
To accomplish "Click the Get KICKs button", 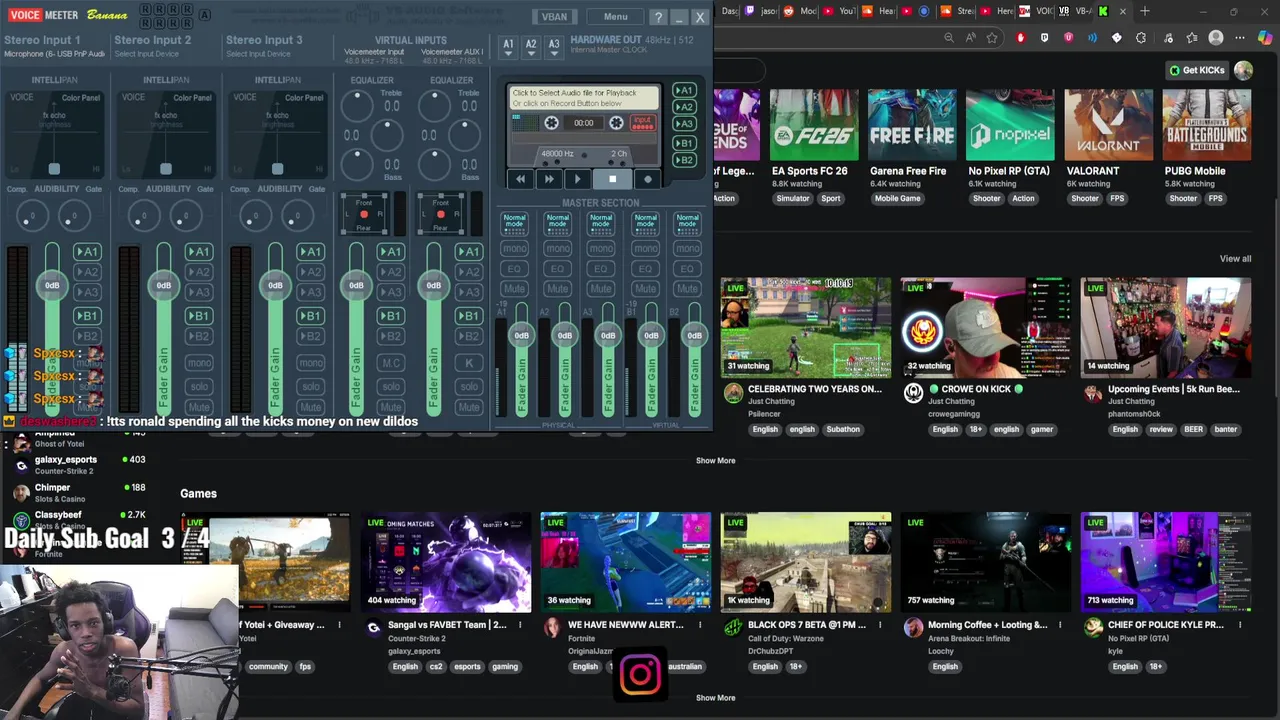I will click(1196, 70).
